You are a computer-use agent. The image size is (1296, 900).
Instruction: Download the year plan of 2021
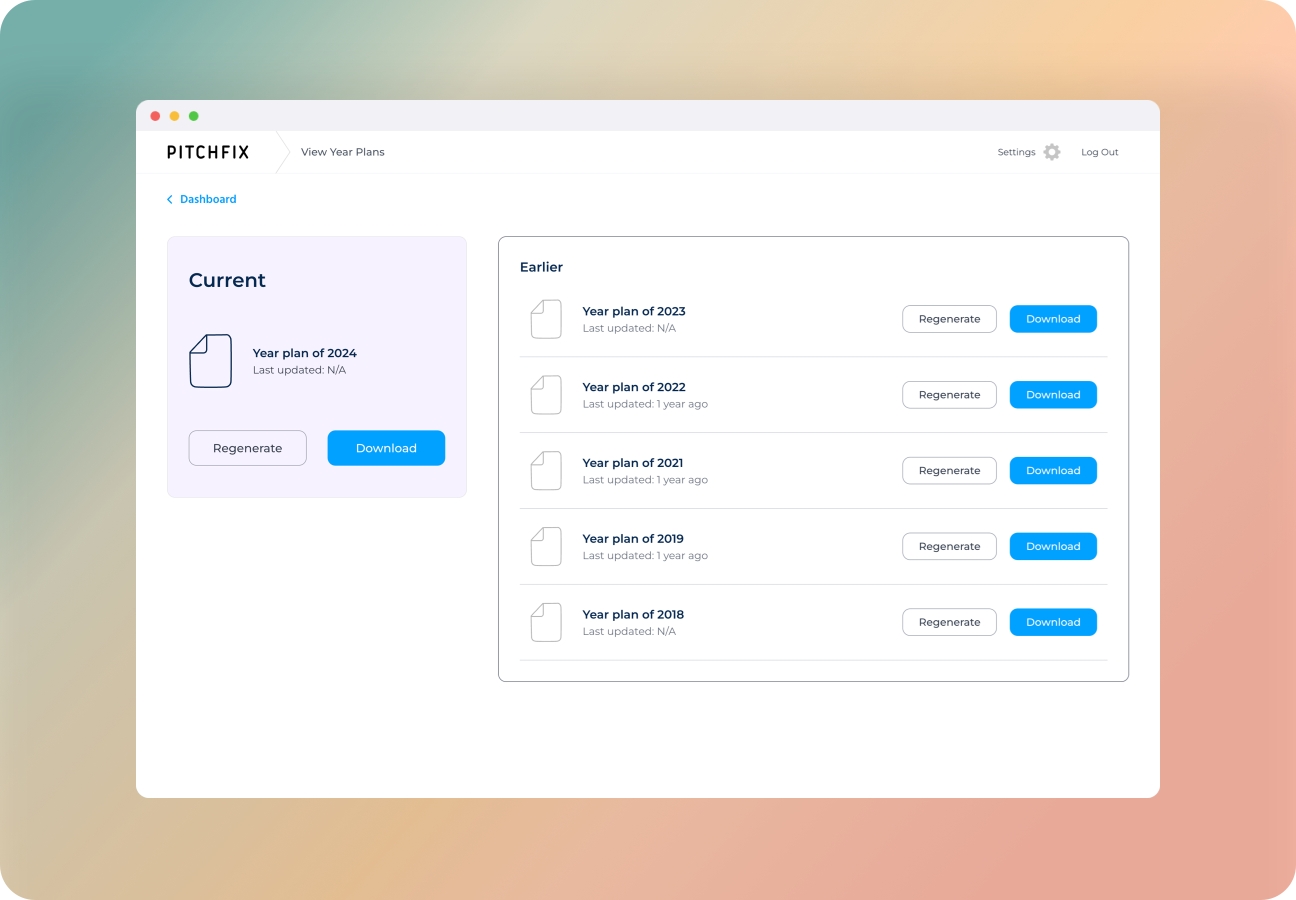pyautogui.click(x=1053, y=471)
